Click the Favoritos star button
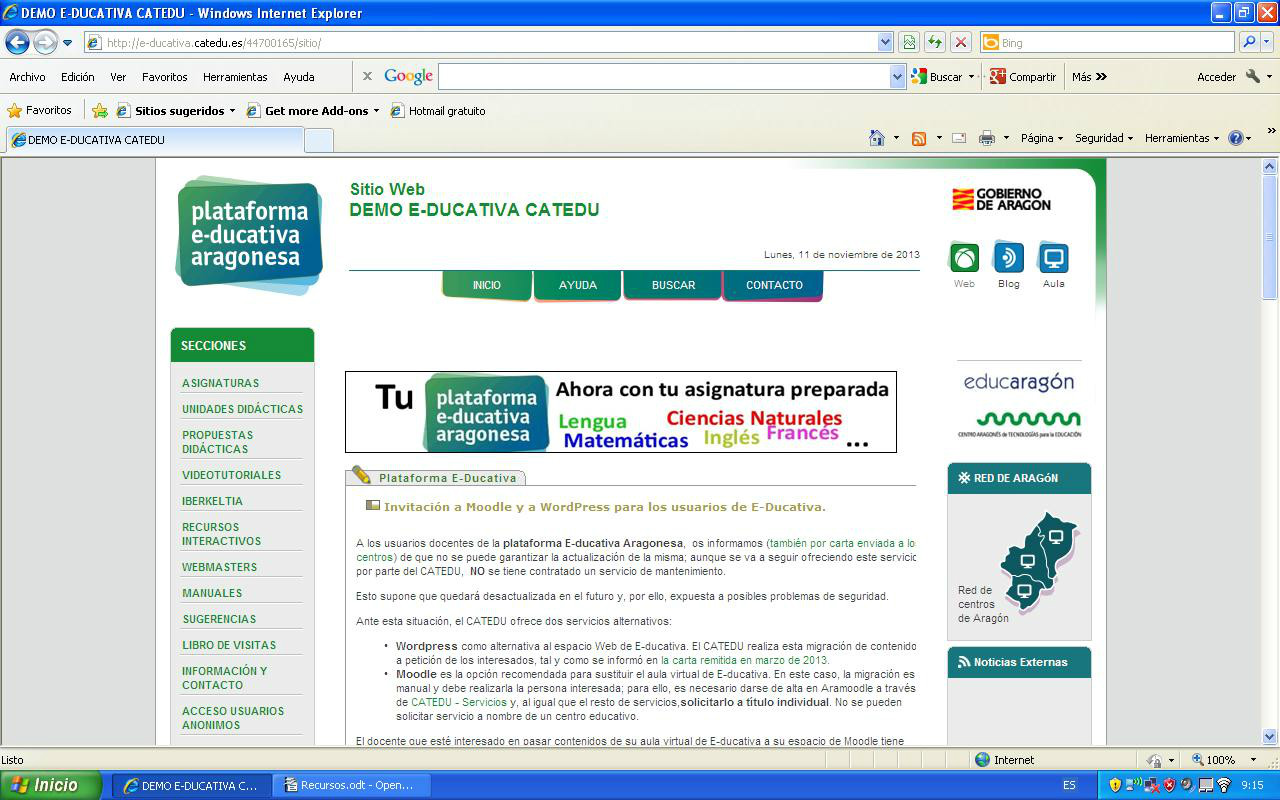 pyautogui.click(x=40, y=110)
